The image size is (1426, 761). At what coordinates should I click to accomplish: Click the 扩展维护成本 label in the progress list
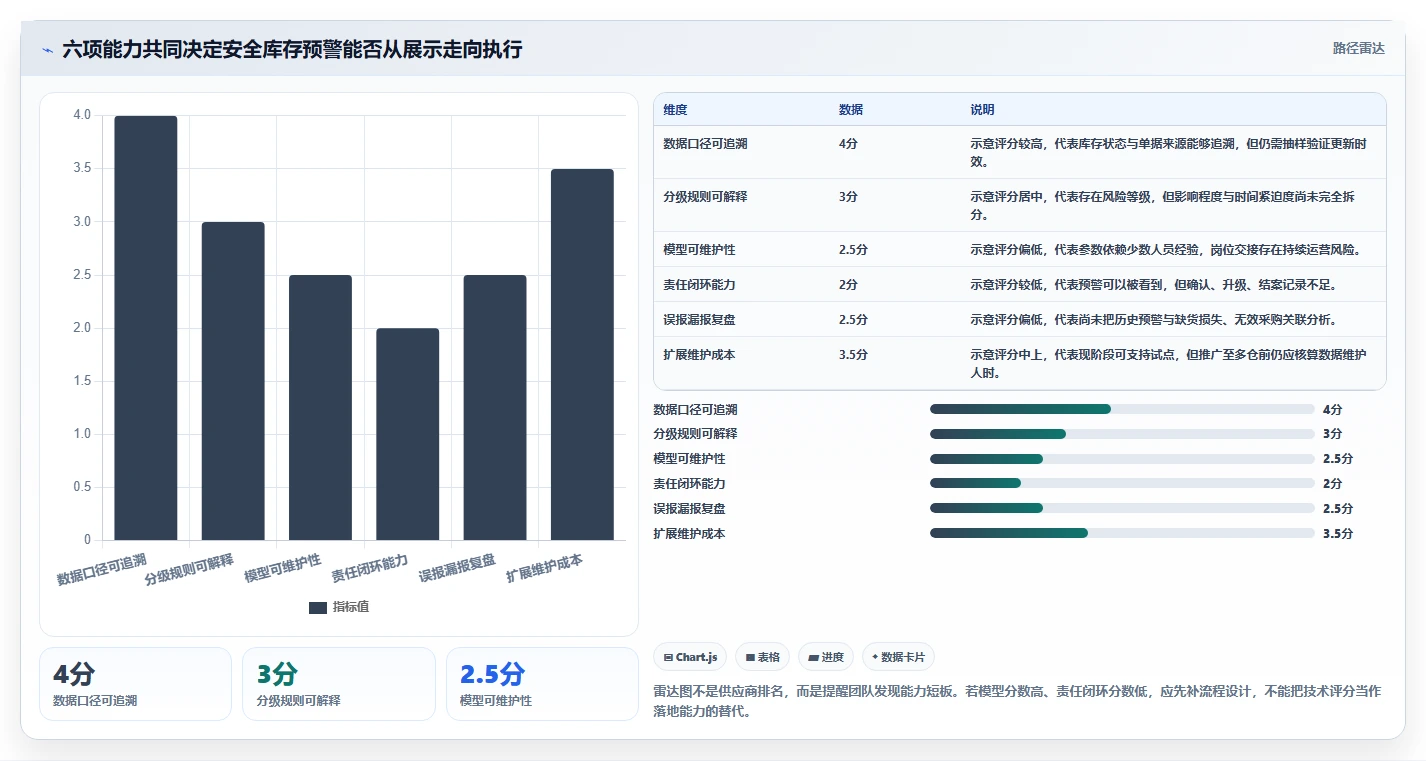[689, 533]
